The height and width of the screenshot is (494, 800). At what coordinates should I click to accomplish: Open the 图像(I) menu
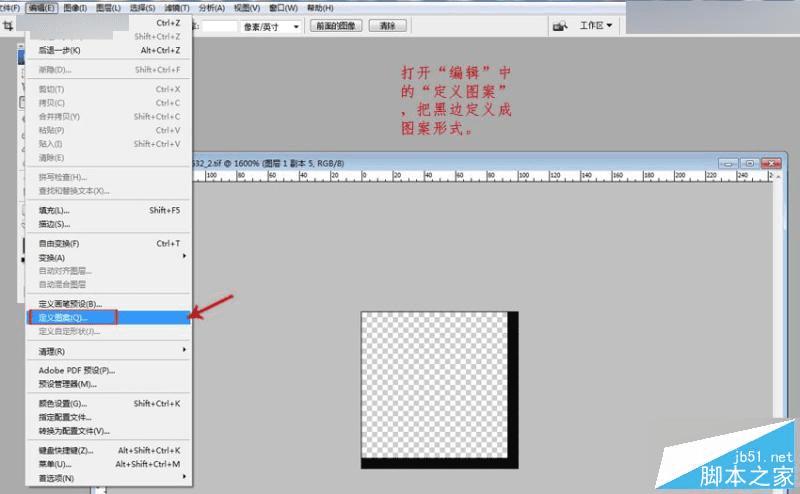[x=75, y=8]
